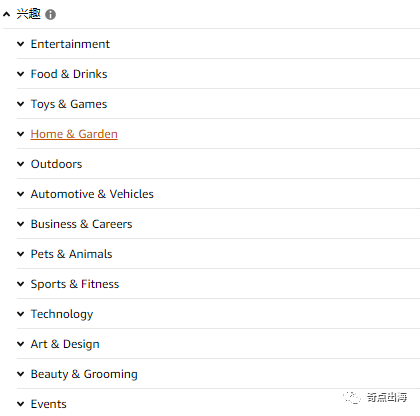Viewport: 420px width, 416px height.
Task: Expand Pets & Animals chevron
Action: click(x=21, y=254)
